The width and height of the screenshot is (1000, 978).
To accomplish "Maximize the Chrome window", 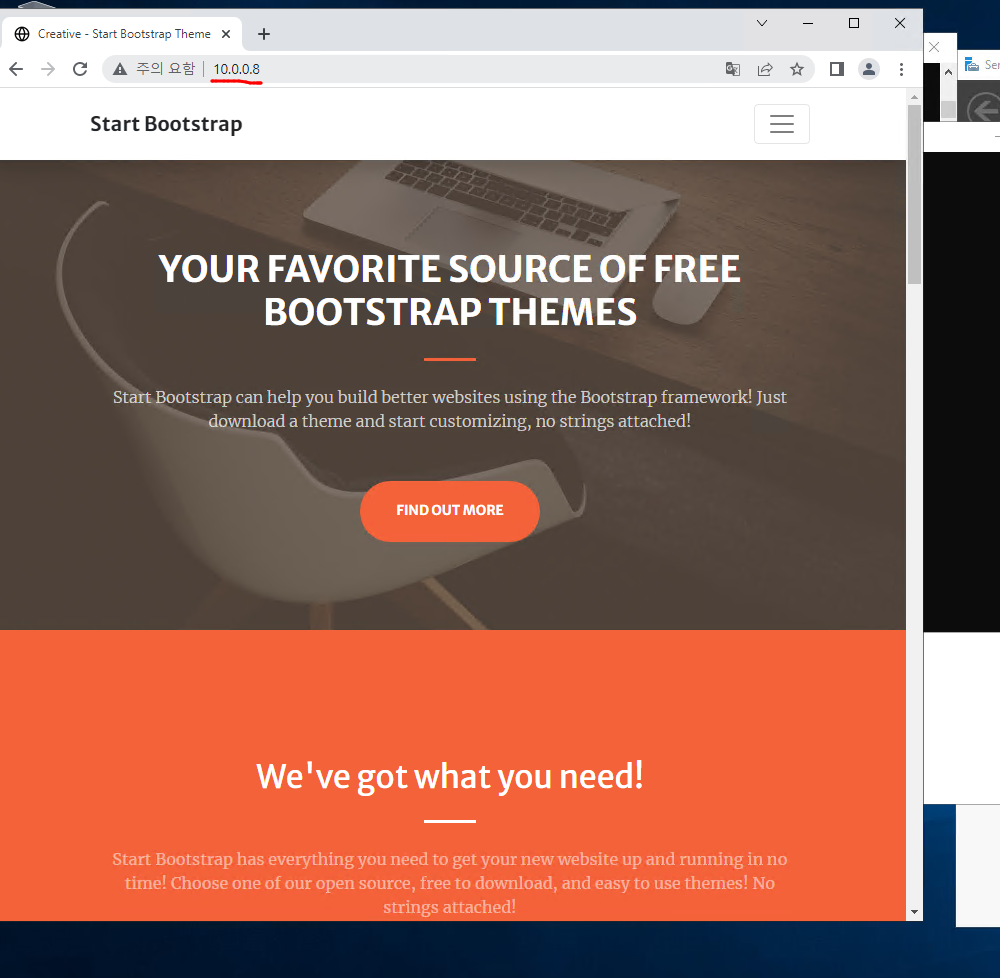I will (x=854, y=23).
